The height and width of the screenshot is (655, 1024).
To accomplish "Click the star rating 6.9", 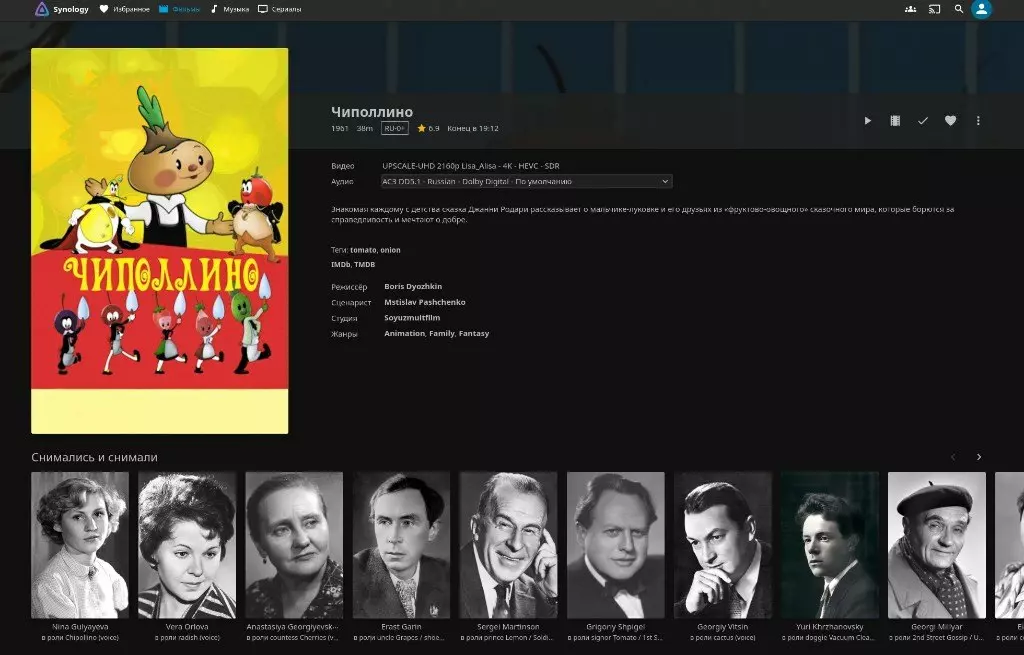I will pyautogui.click(x=428, y=129).
